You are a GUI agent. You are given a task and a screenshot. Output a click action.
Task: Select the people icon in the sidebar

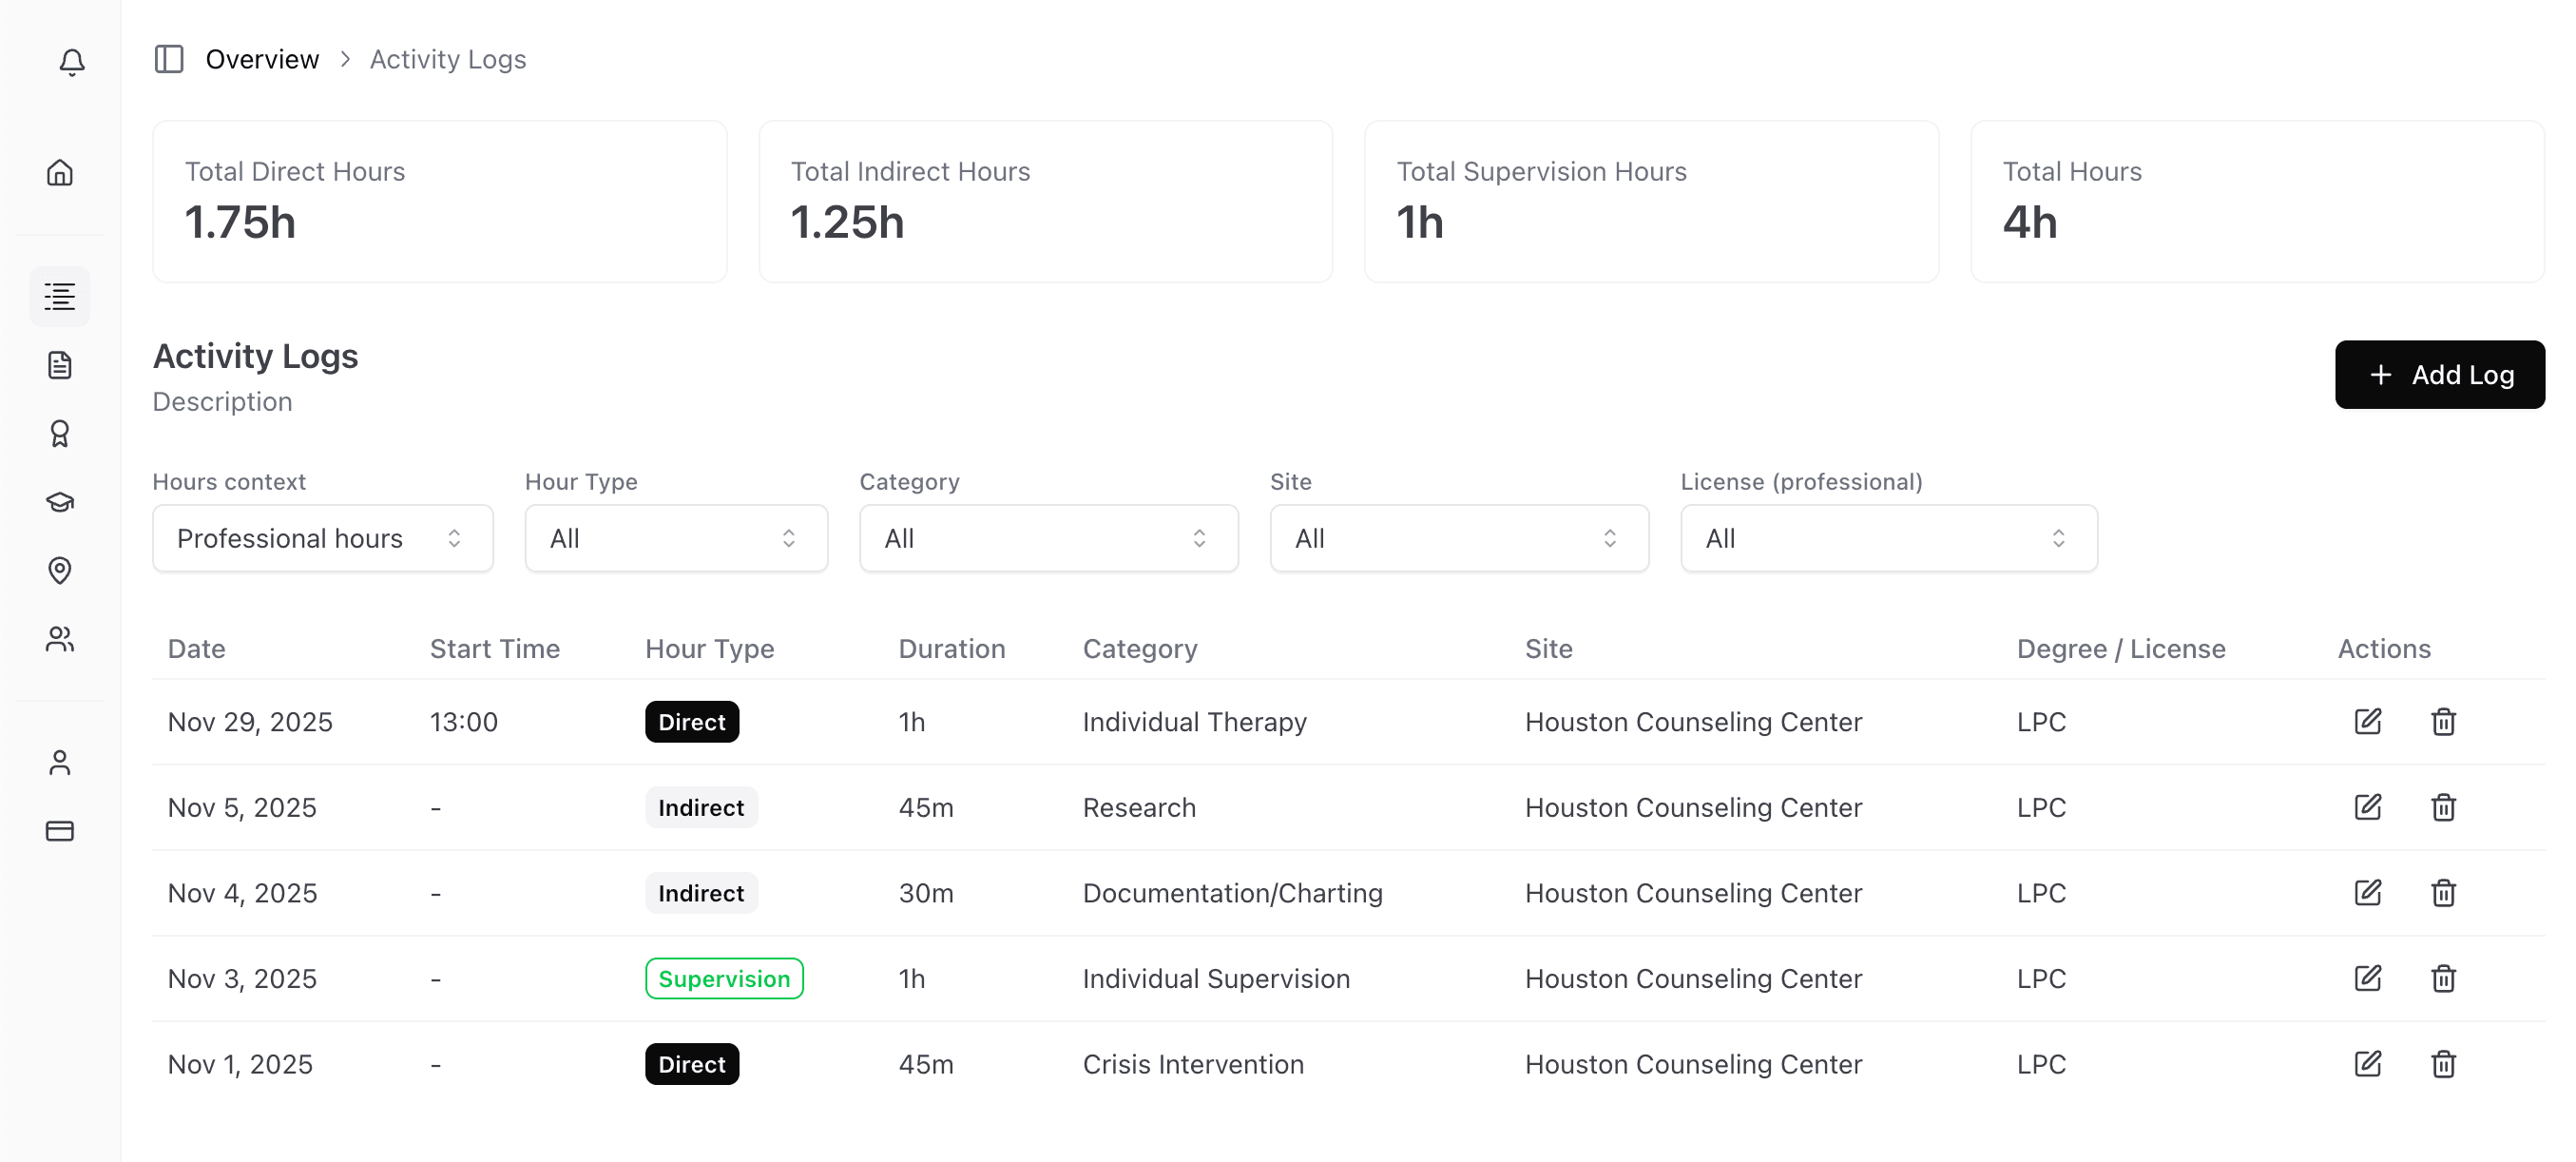tap(60, 640)
